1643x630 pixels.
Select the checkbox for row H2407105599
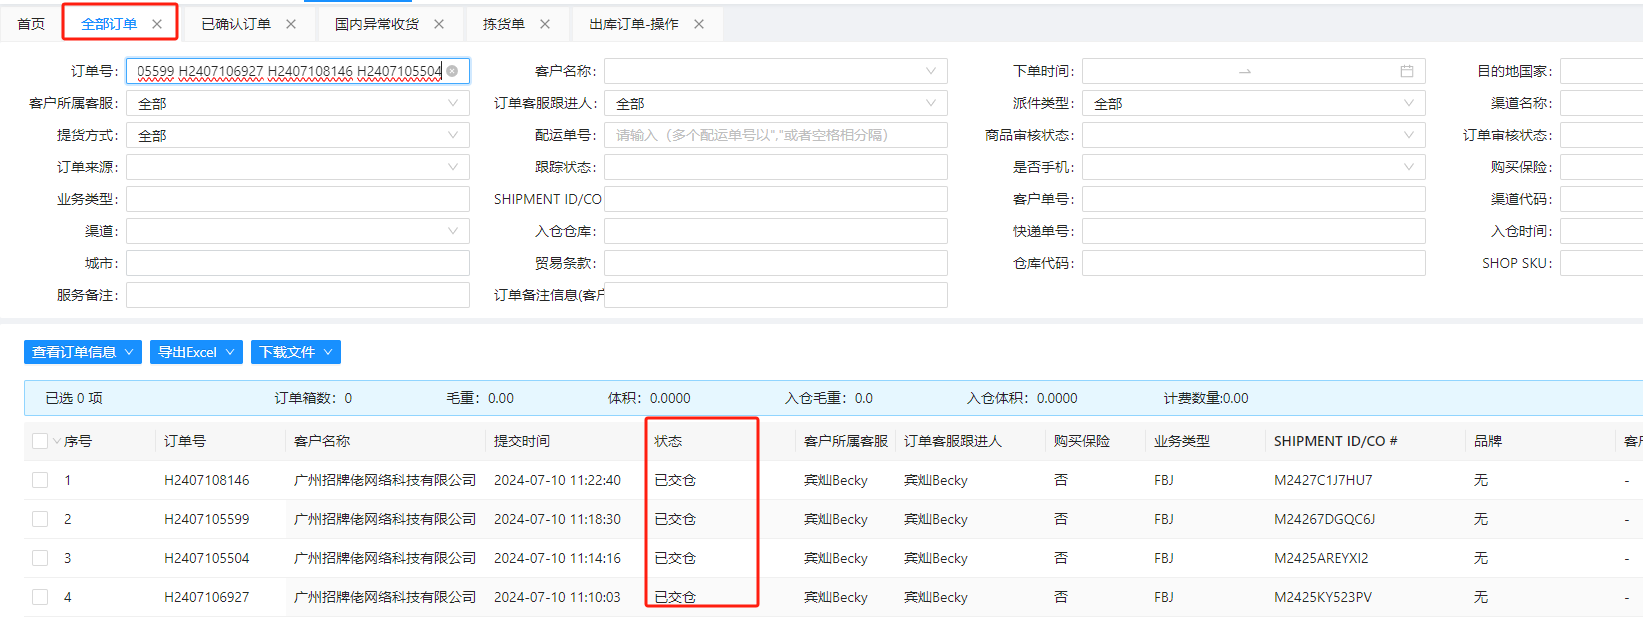pyautogui.click(x=40, y=519)
